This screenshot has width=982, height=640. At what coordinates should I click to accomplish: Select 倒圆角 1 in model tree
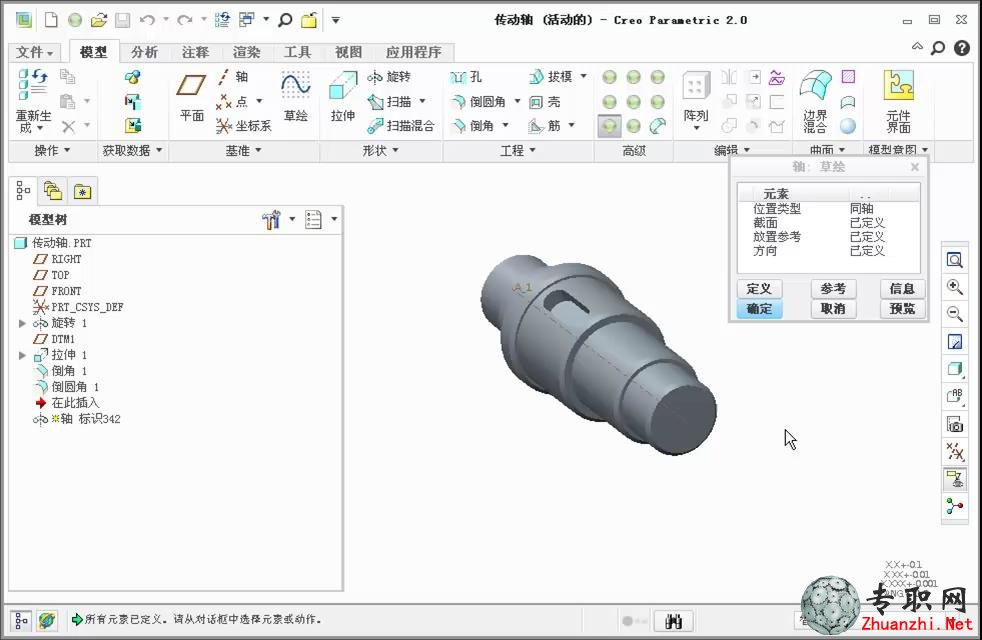pos(66,387)
